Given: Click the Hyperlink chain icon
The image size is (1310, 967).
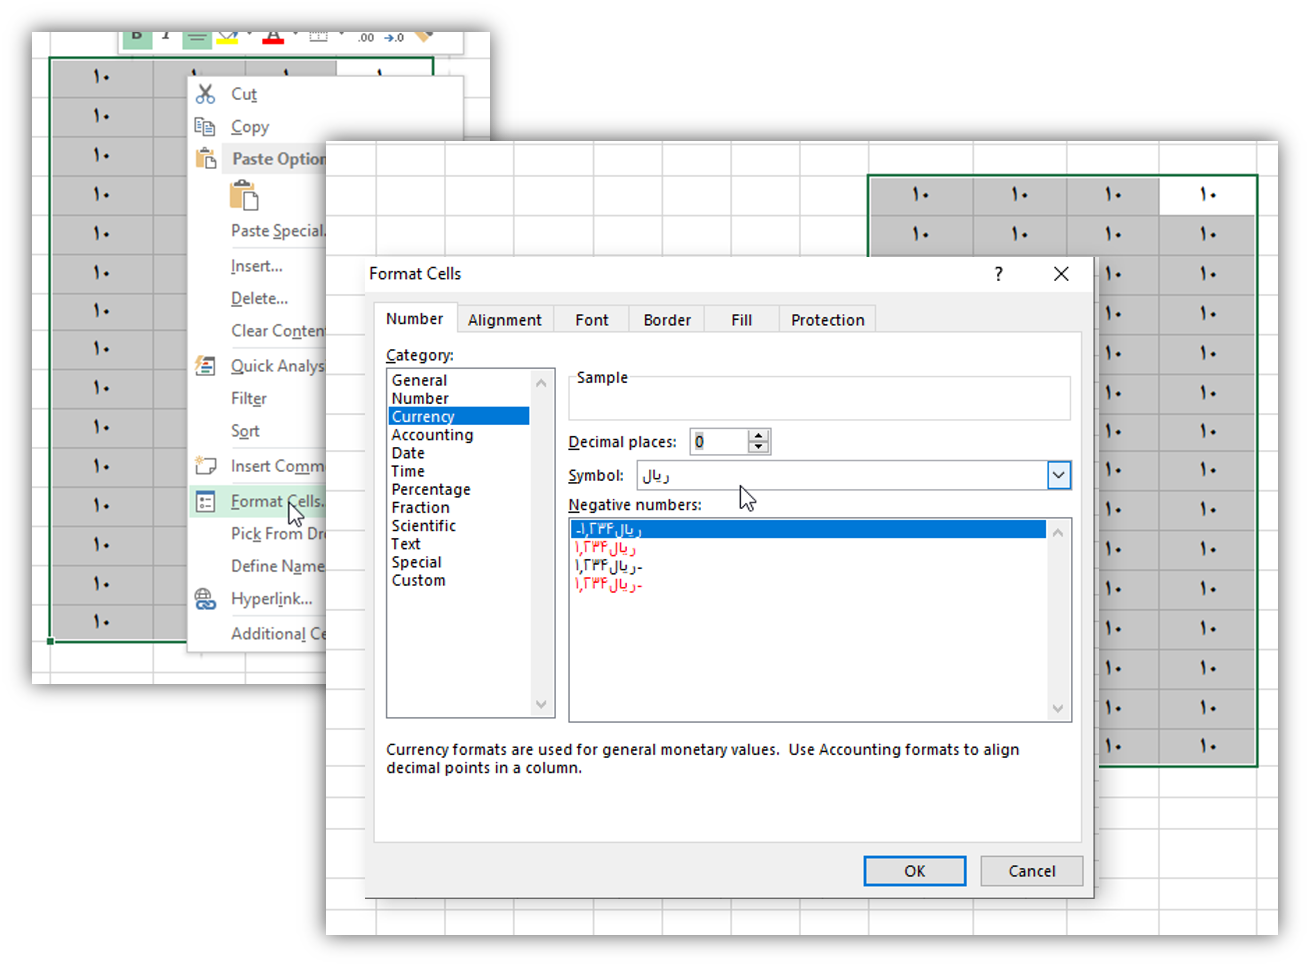Looking at the screenshot, I should pyautogui.click(x=205, y=599).
